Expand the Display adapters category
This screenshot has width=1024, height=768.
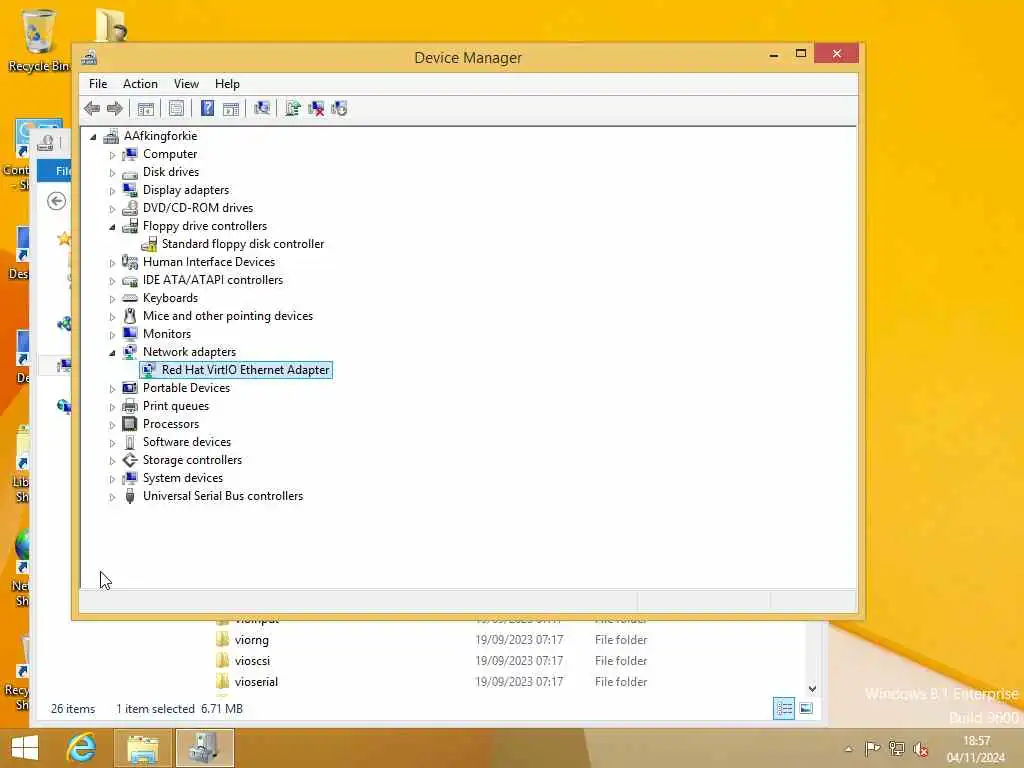click(x=112, y=191)
